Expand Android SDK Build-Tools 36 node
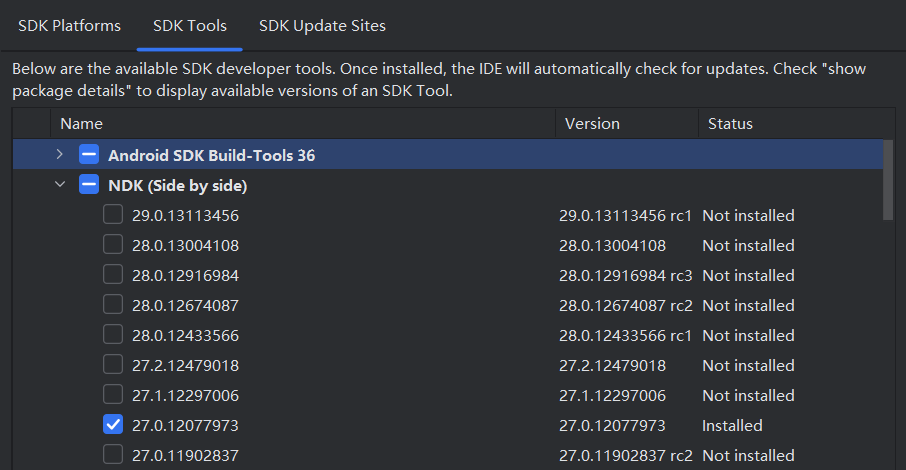This screenshot has width=906, height=470. [60, 155]
